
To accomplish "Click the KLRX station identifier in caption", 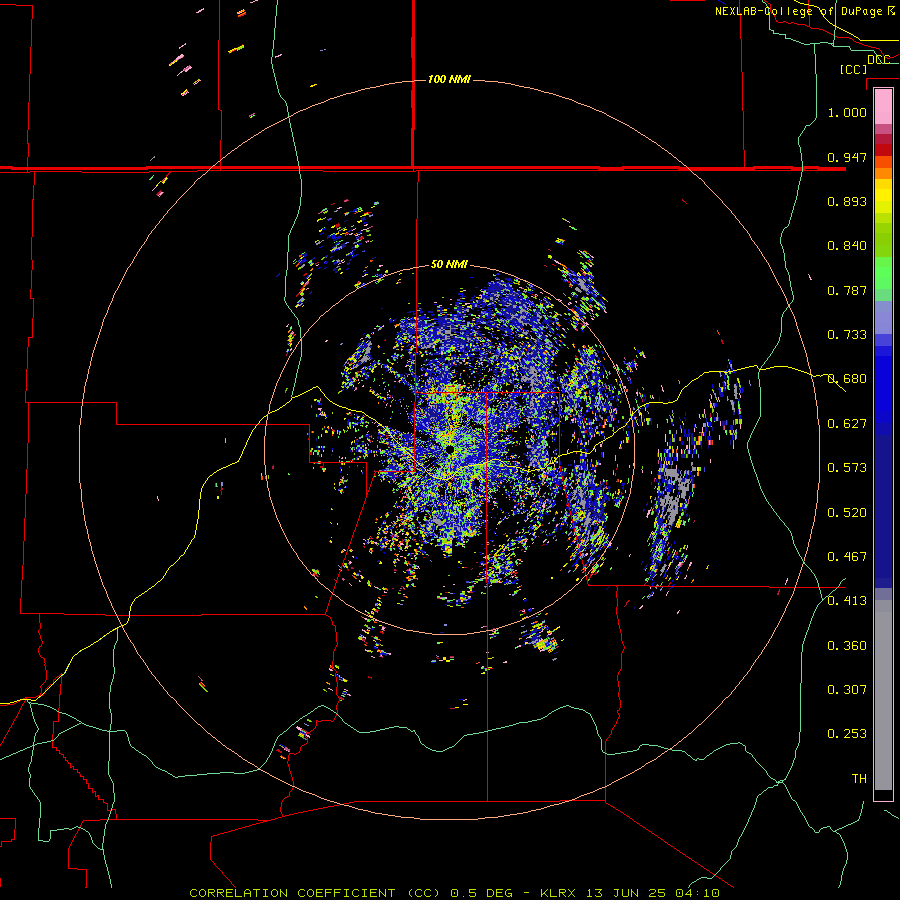I will 560,893.
